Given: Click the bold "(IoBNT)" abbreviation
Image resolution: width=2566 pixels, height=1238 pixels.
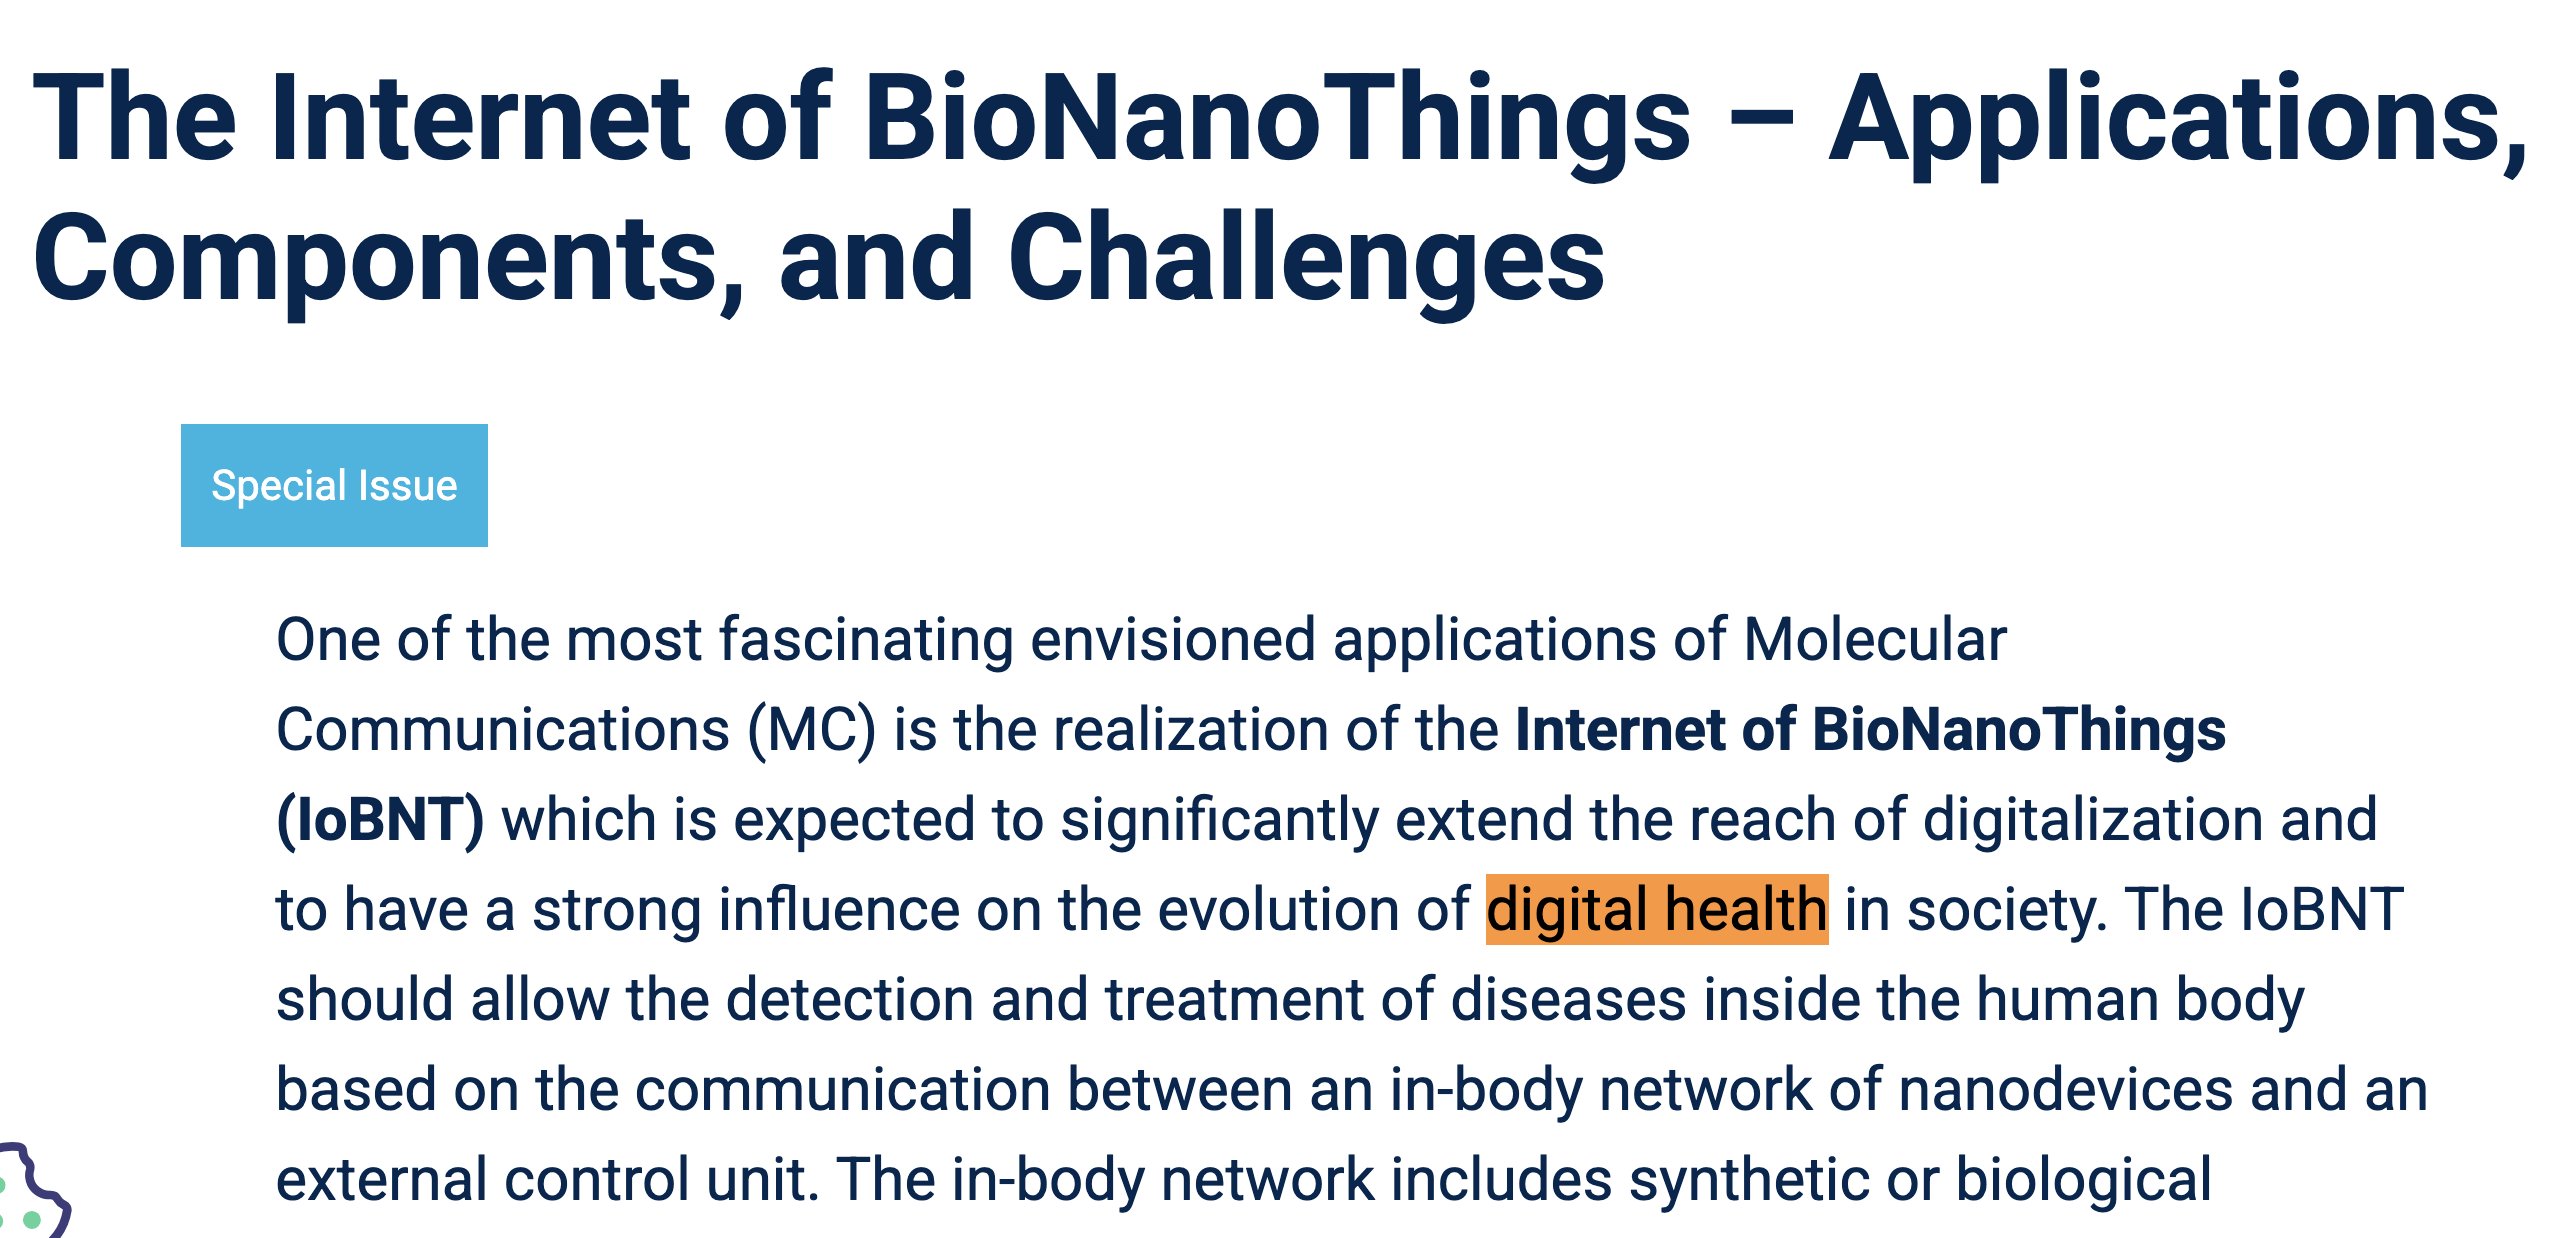Looking at the screenshot, I should pyautogui.click(x=380, y=820).
